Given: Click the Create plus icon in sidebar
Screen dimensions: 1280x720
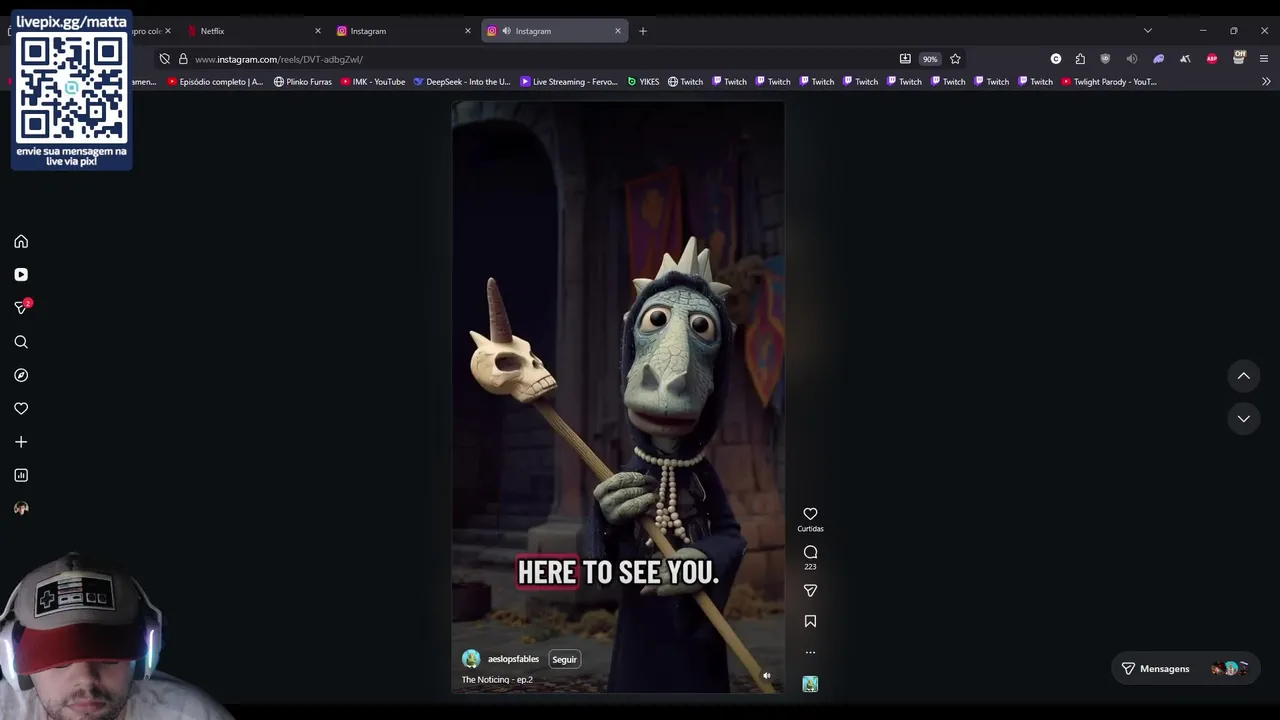Looking at the screenshot, I should [x=21, y=442].
